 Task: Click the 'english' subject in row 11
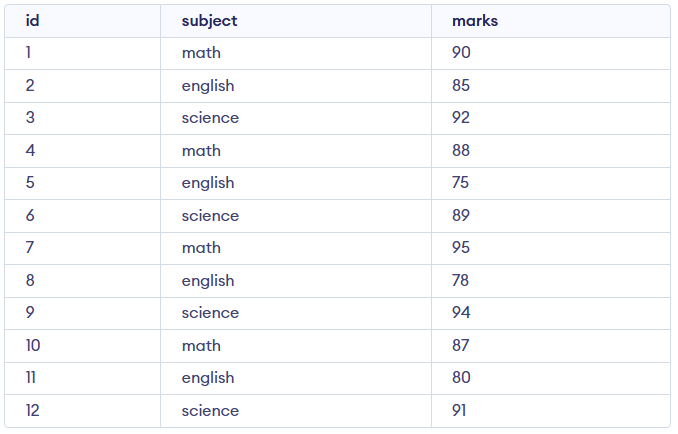[208, 378]
